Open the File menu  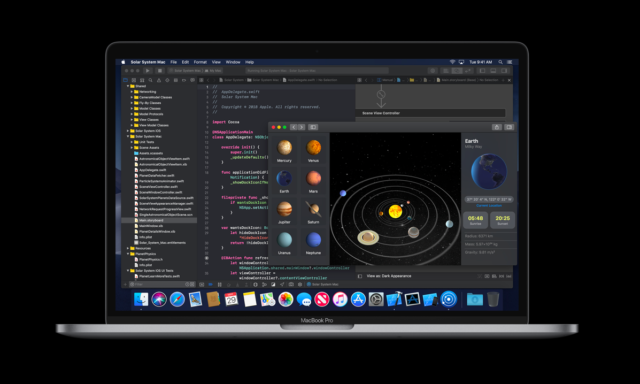[173, 62]
